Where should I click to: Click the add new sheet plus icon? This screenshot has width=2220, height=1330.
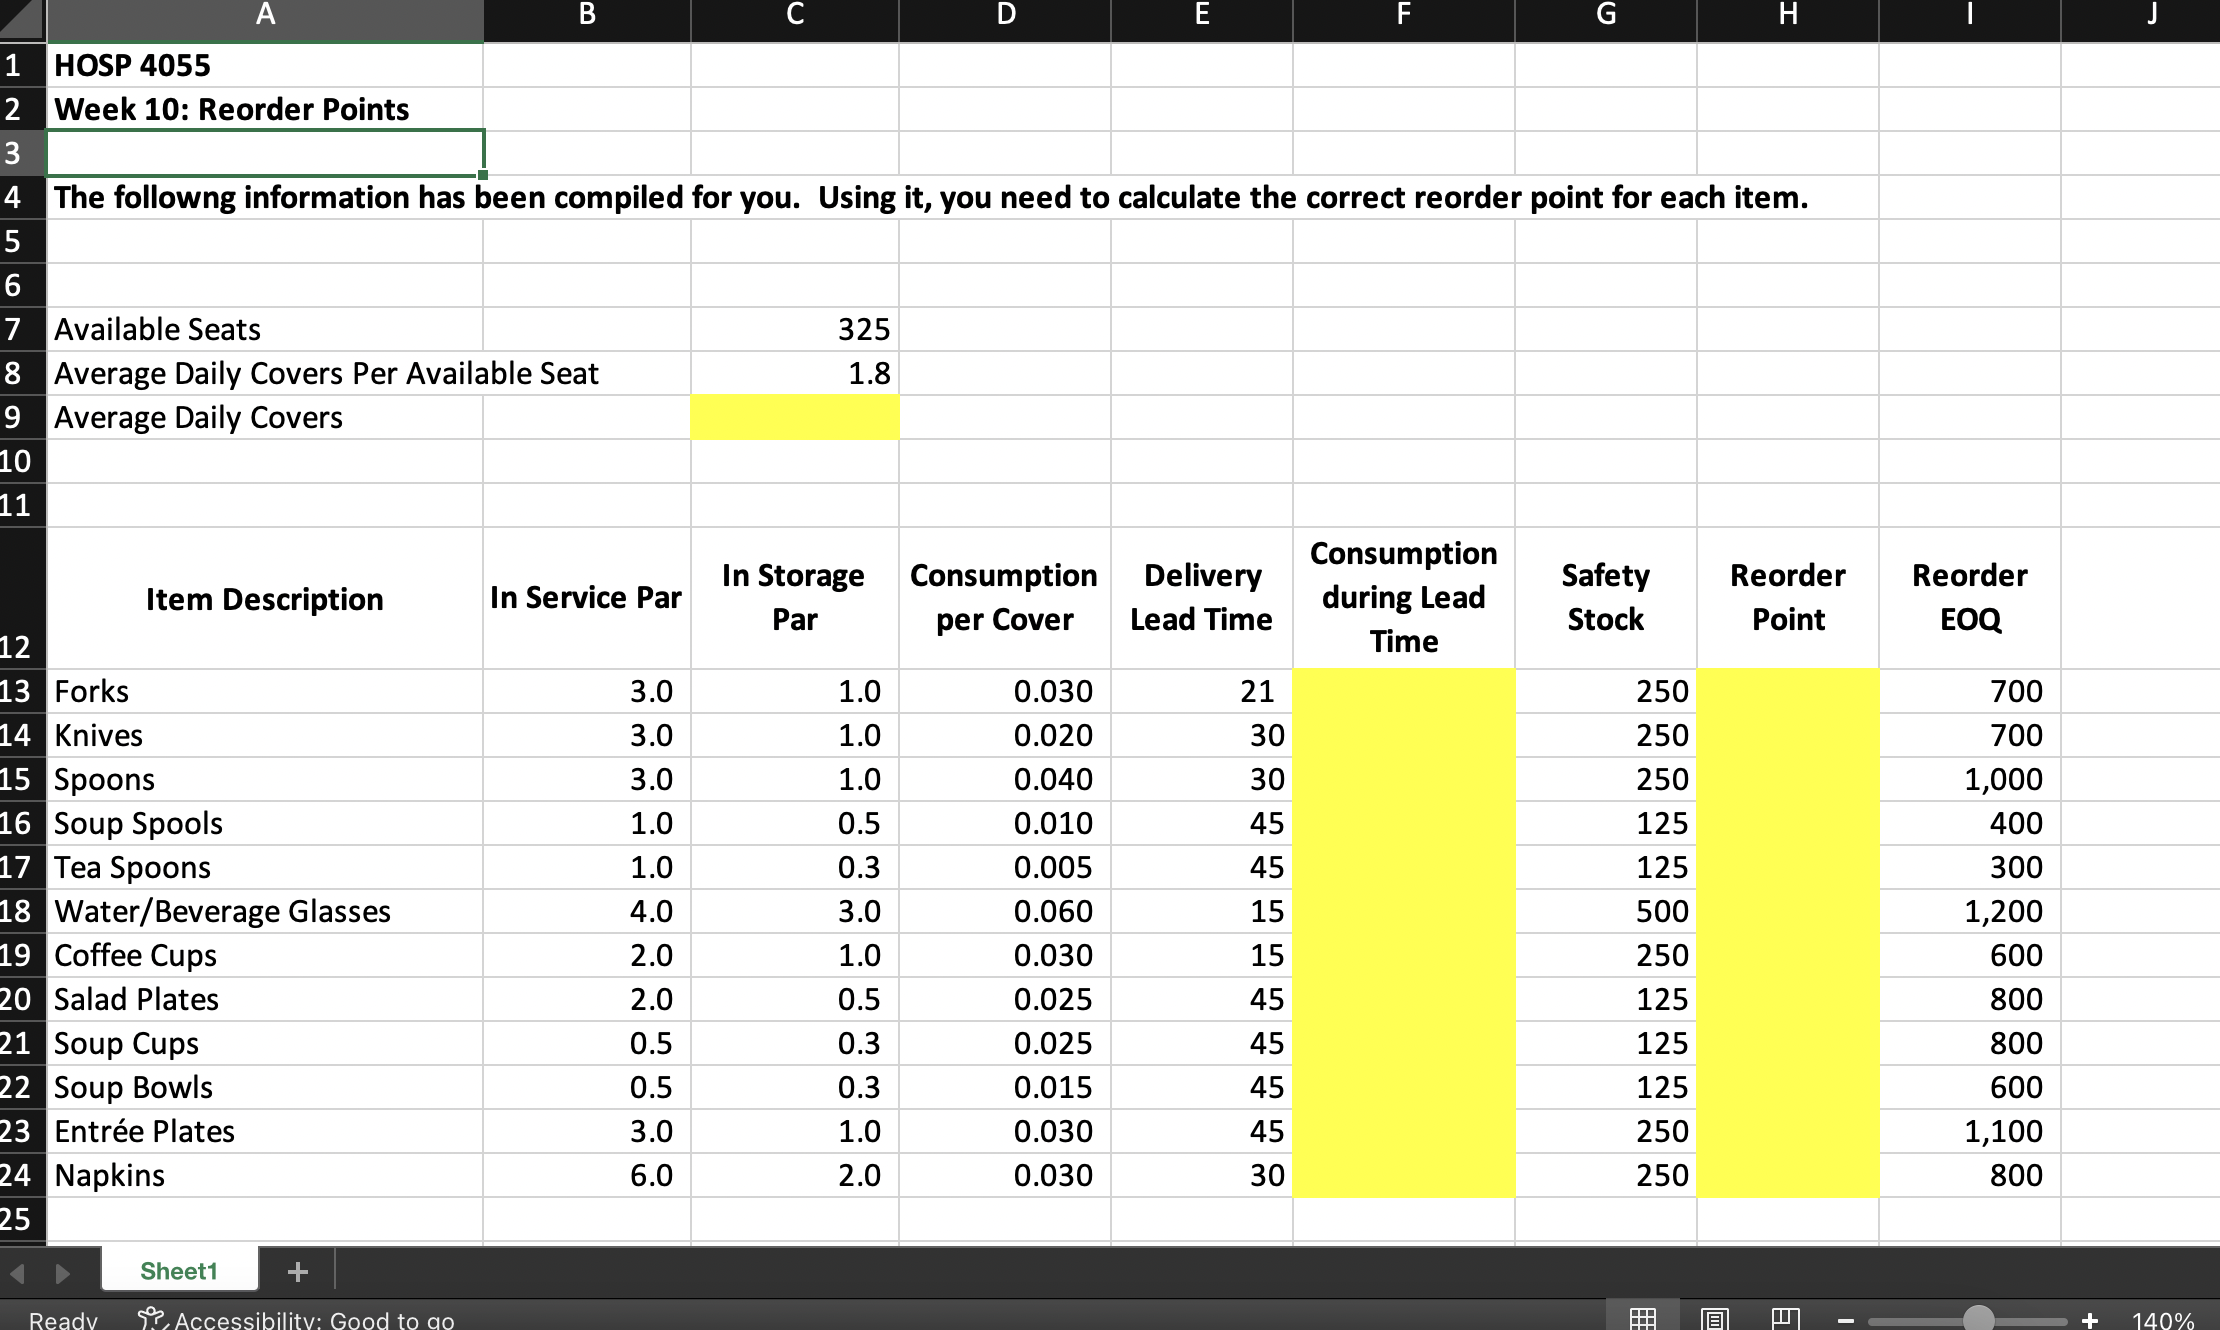pyautogui.click(x=297, y=1272)
